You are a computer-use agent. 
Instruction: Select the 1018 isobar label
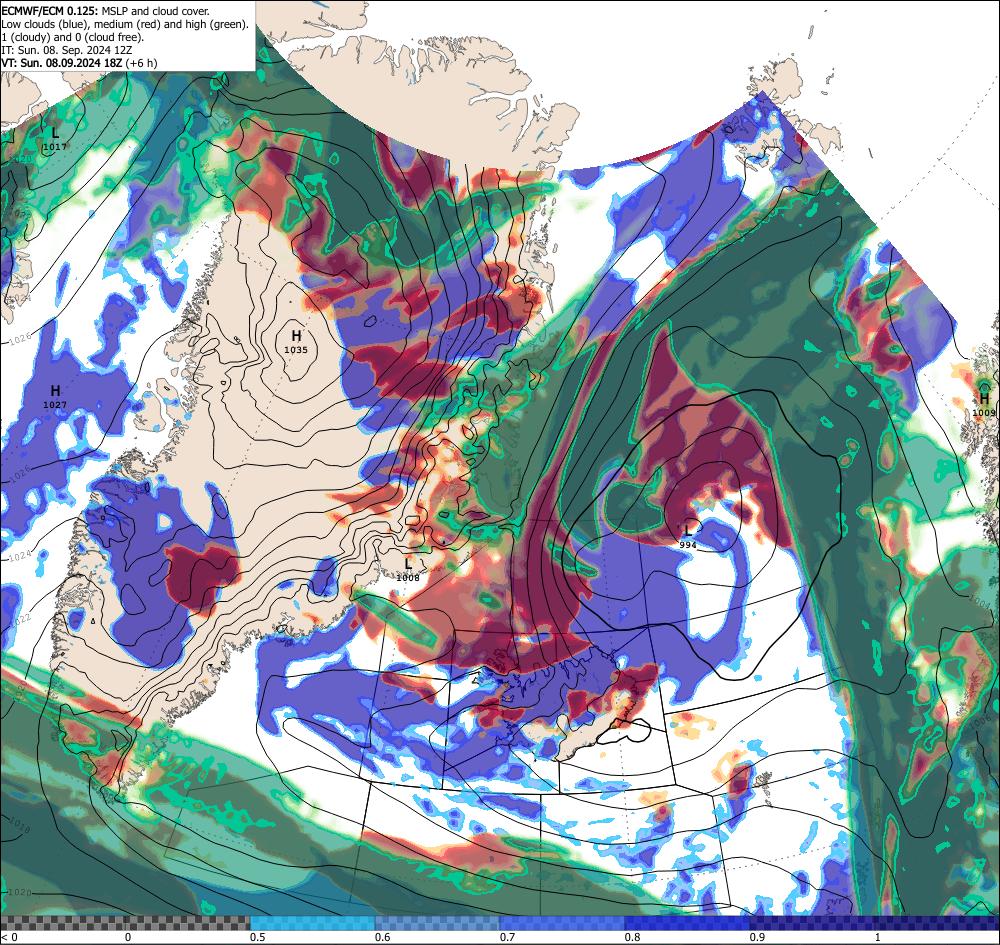[20, 827]
